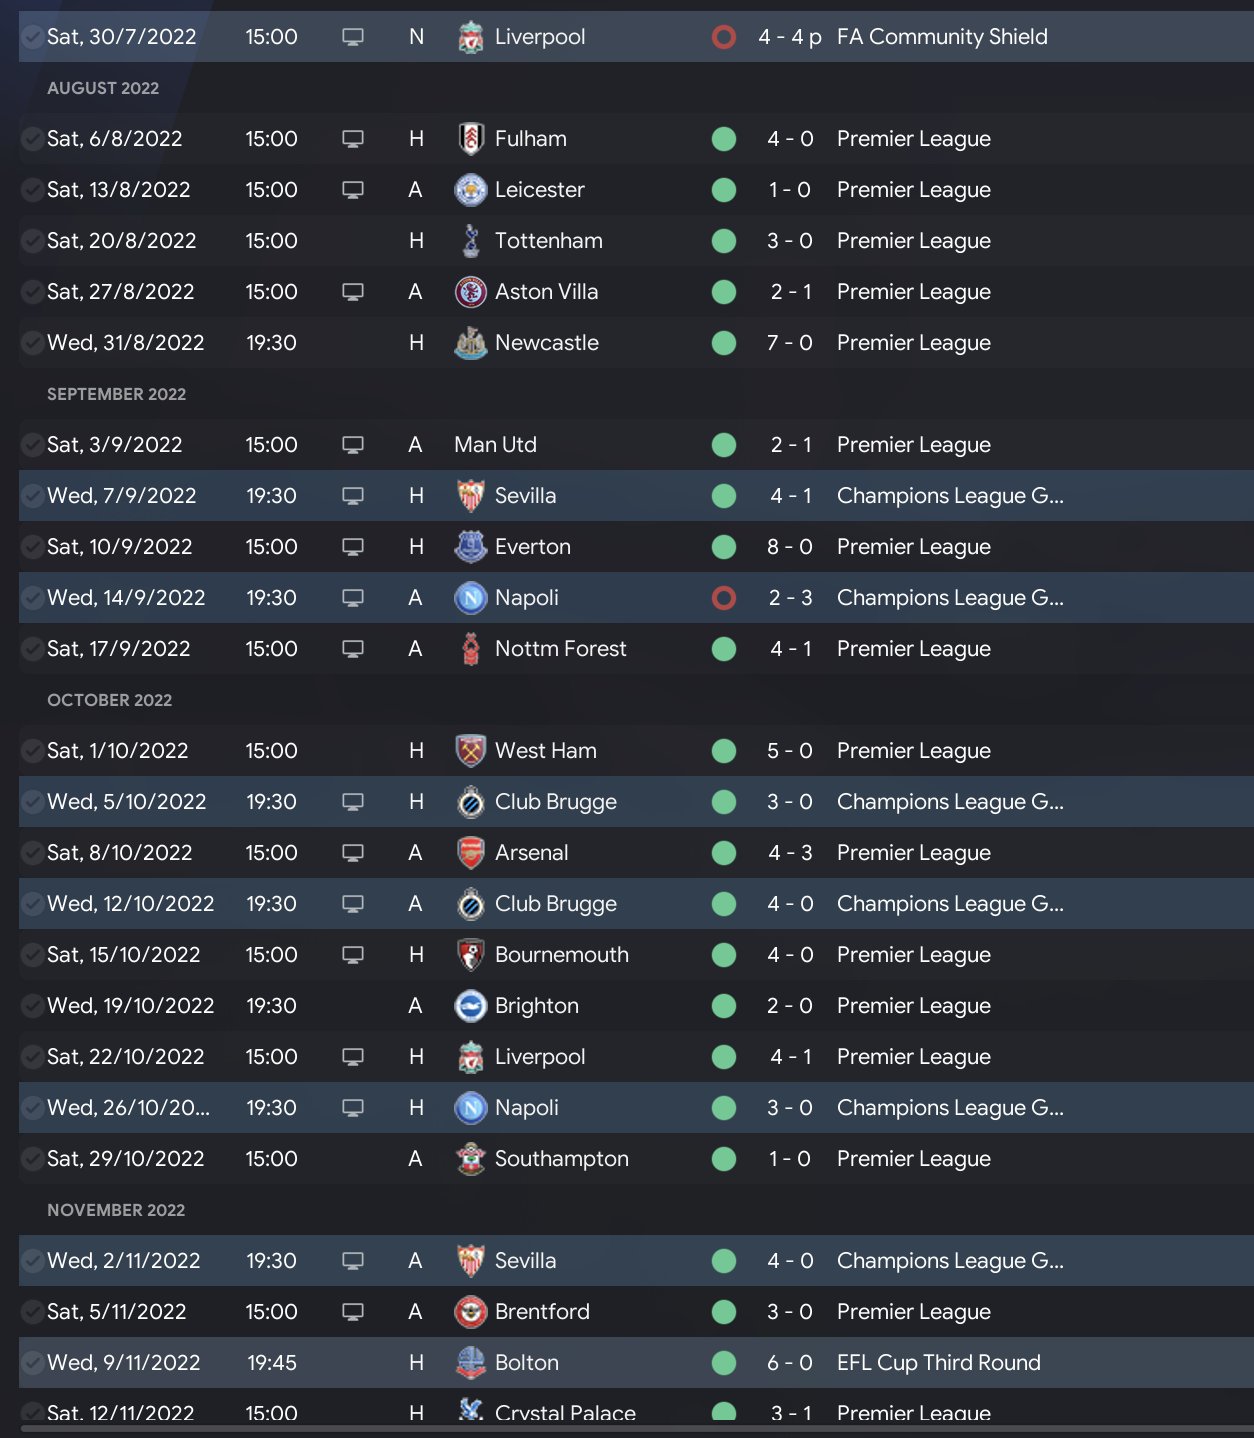Click the Tottenham club crest
The height and width of the screenshot is (1438, 1254).
point(470,241)
